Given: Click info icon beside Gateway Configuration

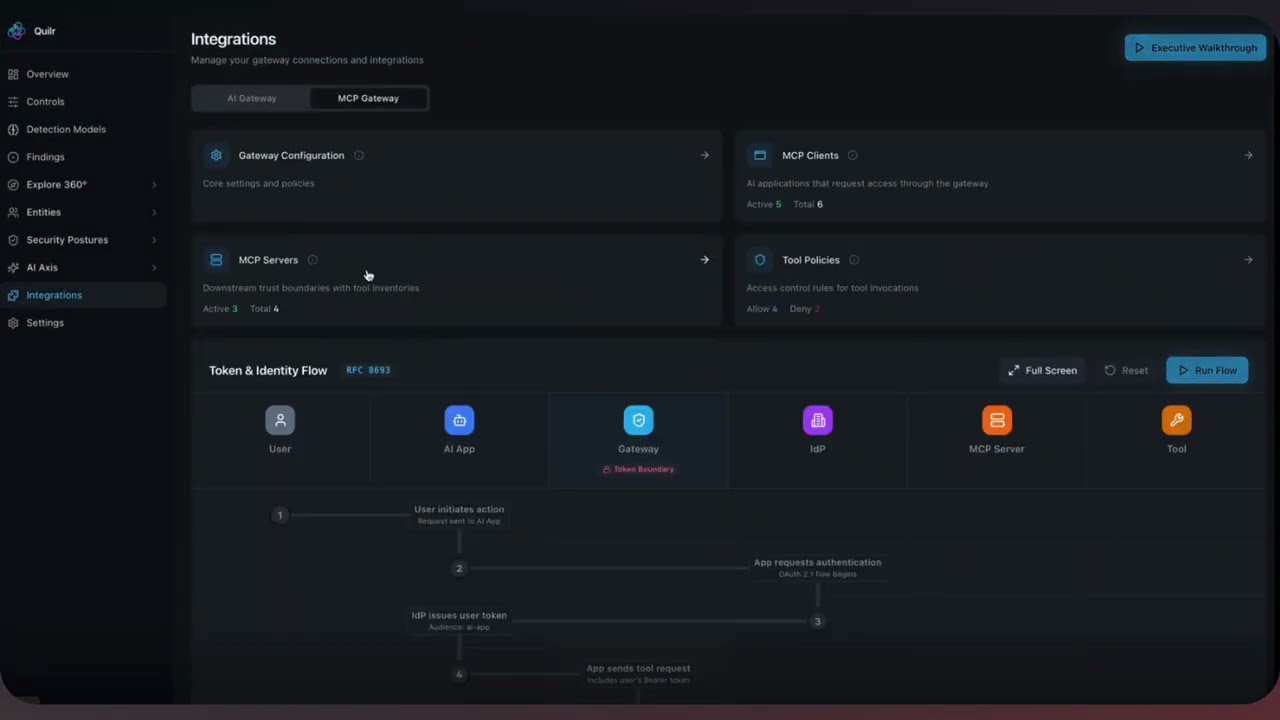Looking at the screenshot, I should pos(359,155).
